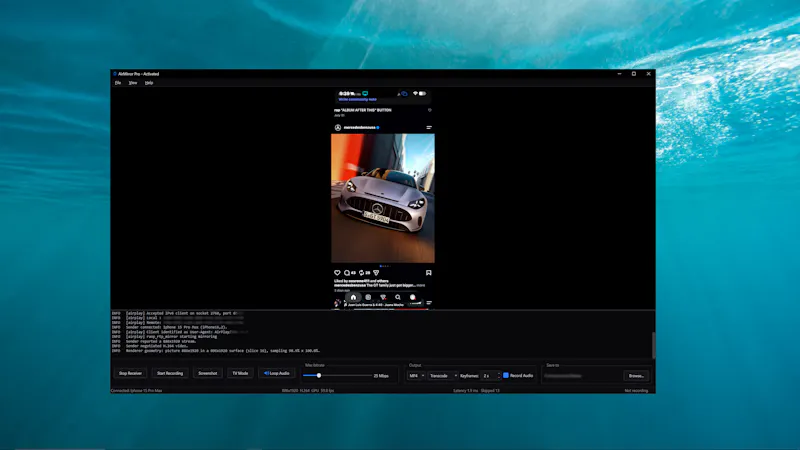Open the profile icon in the bottom bar
Viewport: 800px width, 450px height.
click(413, 297)
